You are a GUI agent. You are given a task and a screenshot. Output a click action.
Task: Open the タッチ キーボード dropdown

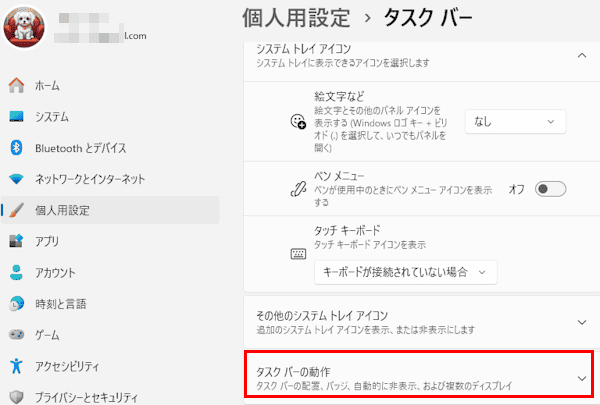tap(405, 272)
